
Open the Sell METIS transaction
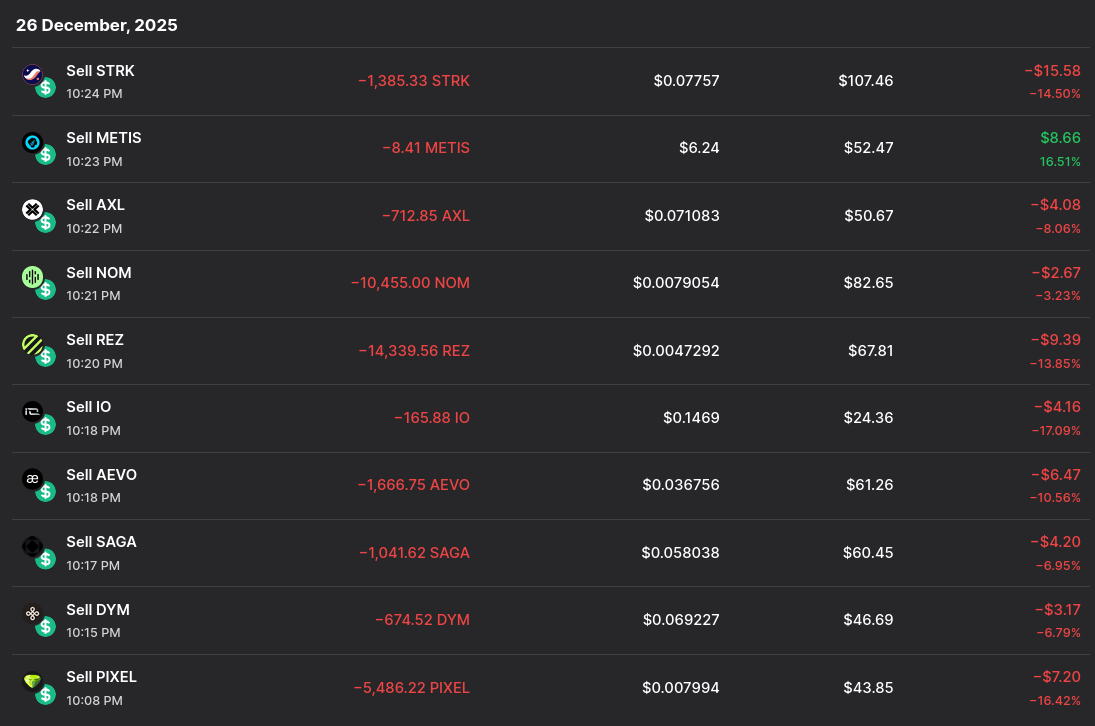(x=104, y=138)
